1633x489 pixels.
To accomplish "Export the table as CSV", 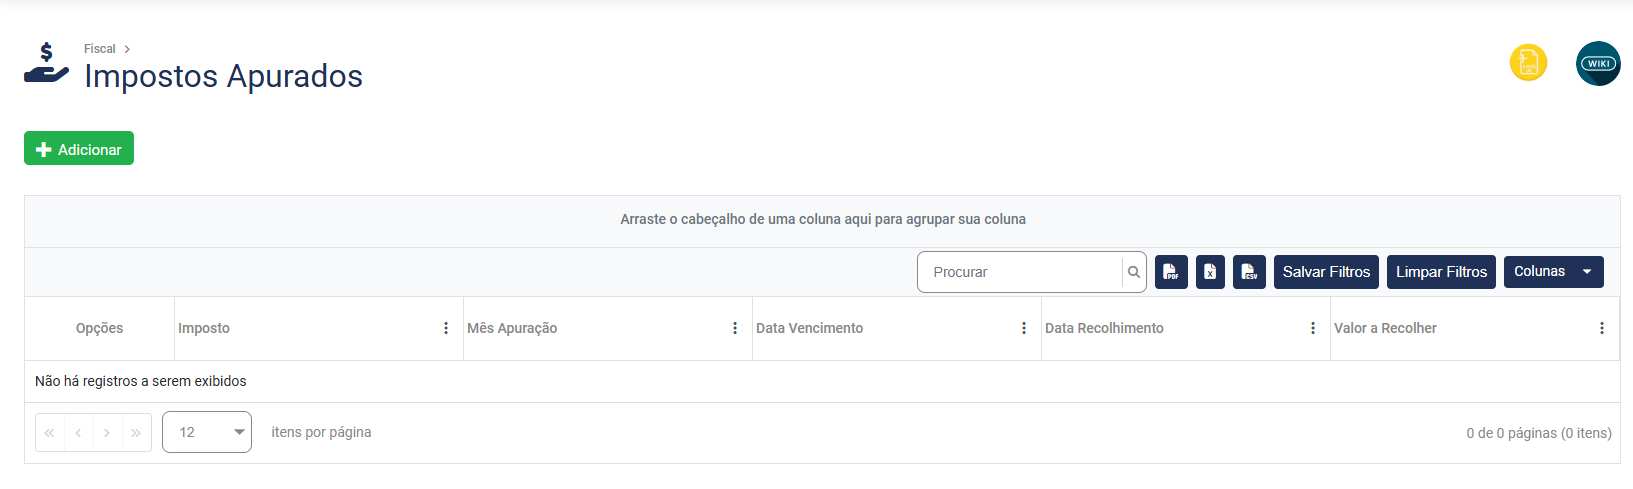I will coord(1249,272).
